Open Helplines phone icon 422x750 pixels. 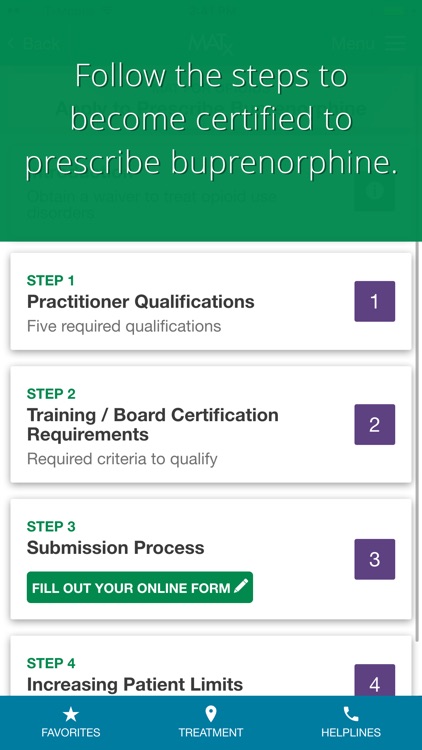351,715
